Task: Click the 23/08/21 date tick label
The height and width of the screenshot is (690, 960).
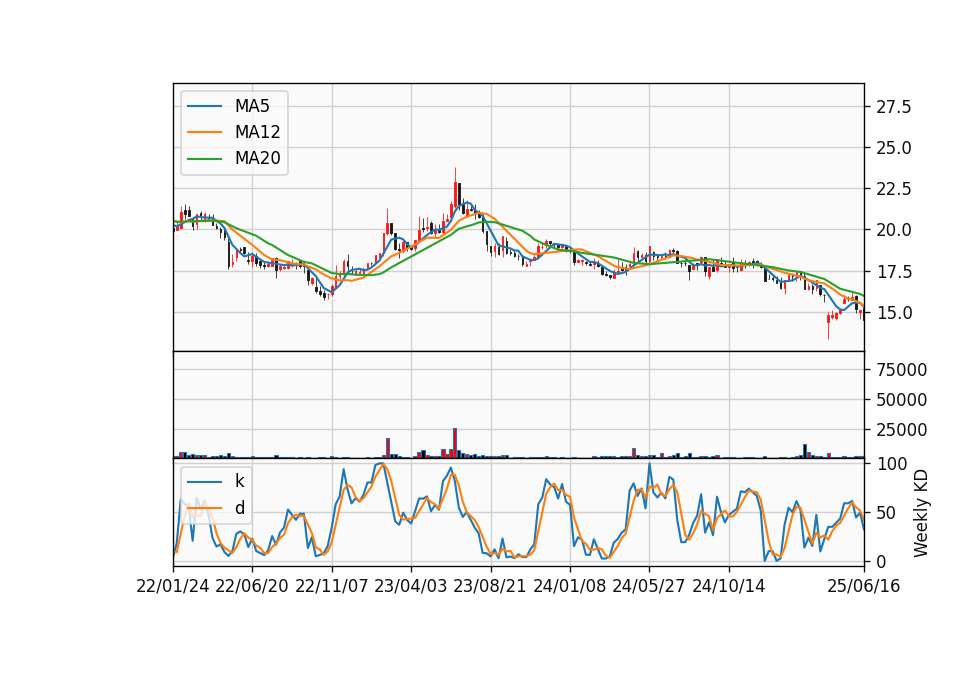Action: click(x=489, y=586)
